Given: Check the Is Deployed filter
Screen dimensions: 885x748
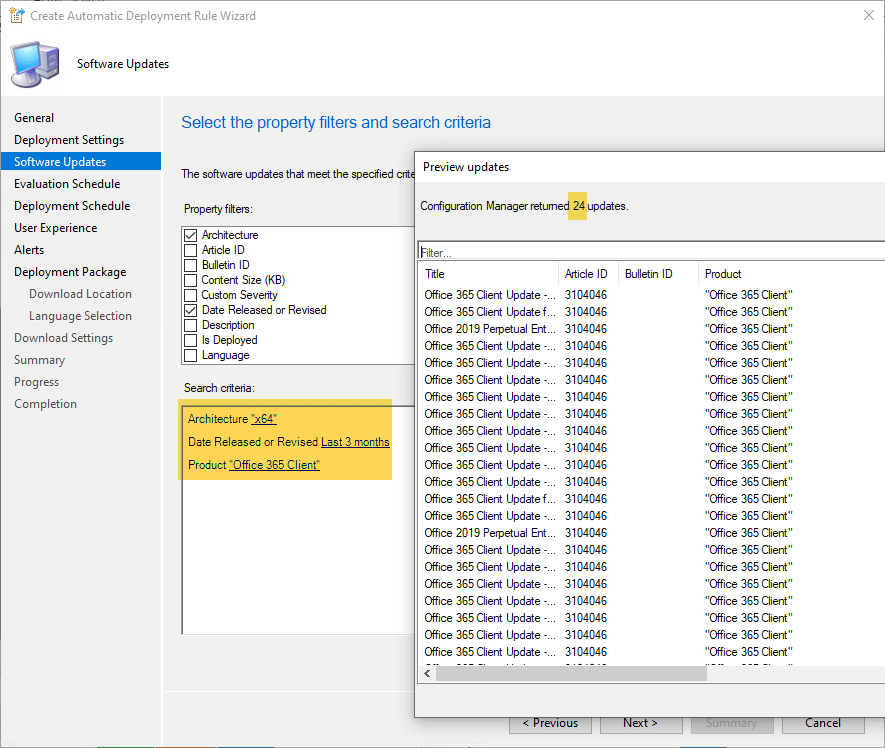Looking at the screenshot, I should pyautogui.click(x=191, y=340).
